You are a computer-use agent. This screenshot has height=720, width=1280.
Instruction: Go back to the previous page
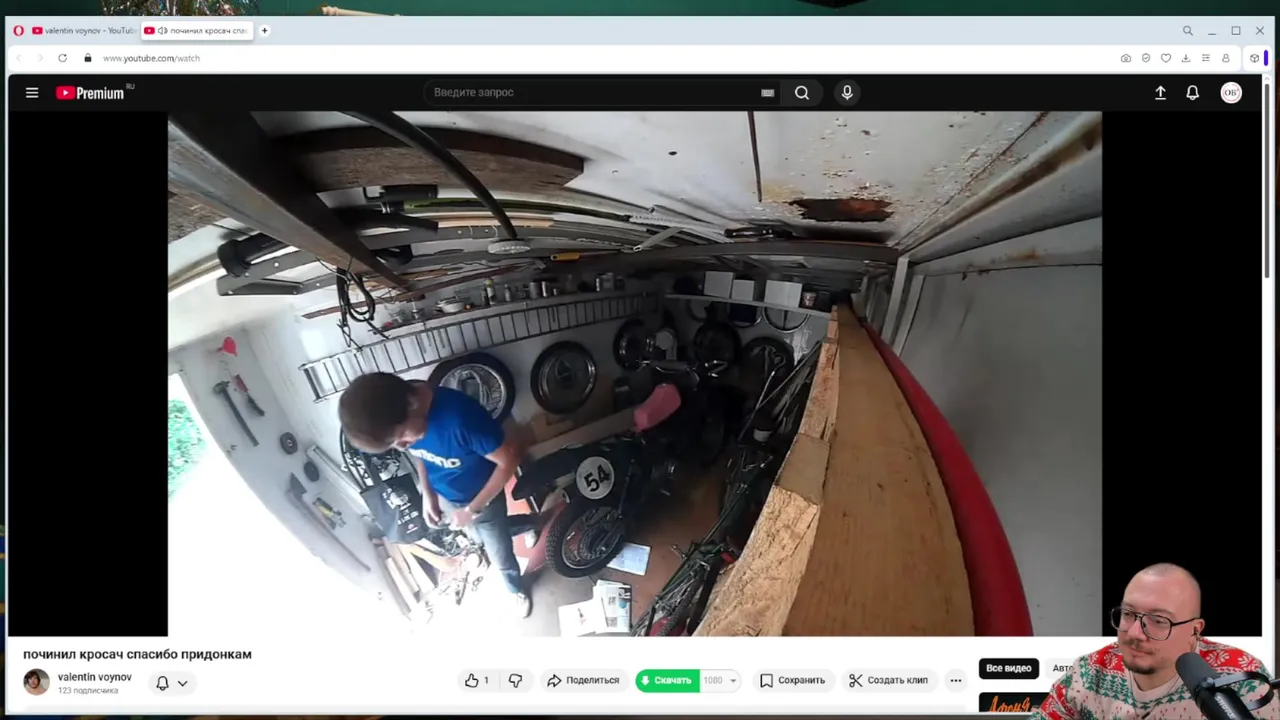point(18,58)
